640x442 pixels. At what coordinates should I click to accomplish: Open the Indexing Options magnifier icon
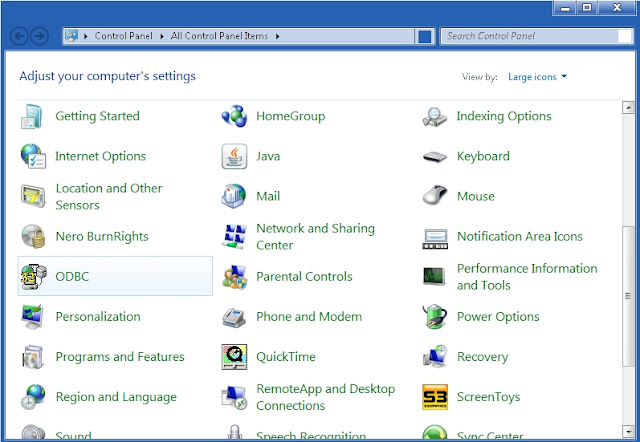click(x=435, y=117)
